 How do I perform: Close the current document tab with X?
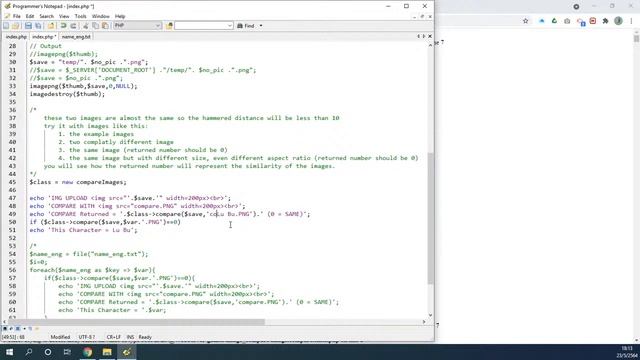coord(430,36)
